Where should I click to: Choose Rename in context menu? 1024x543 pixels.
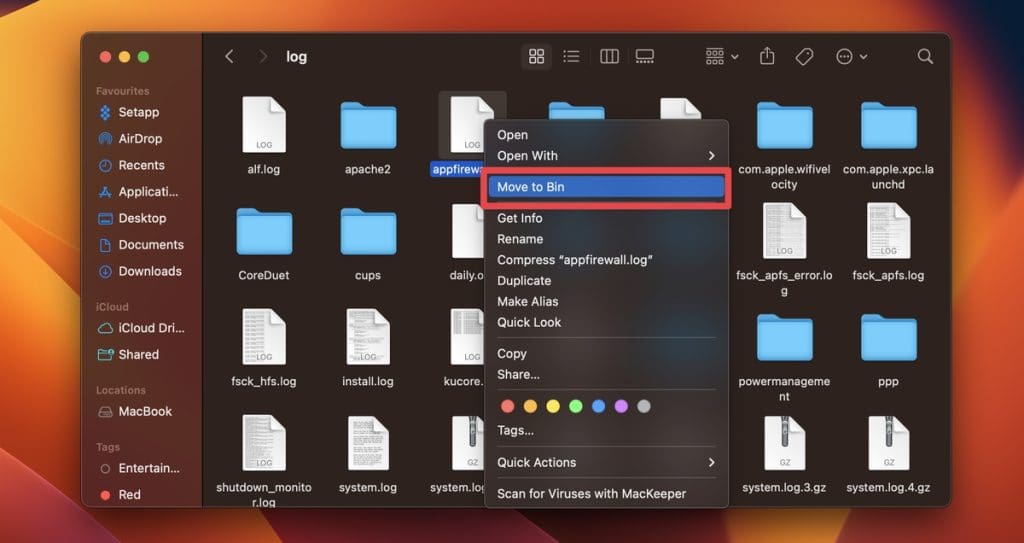(x=606, y=239)
